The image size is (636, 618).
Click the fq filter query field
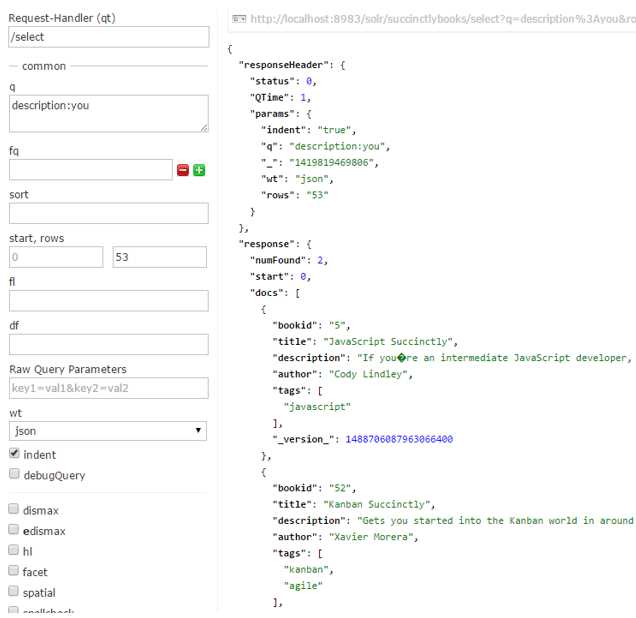click(x=91, y=170)
